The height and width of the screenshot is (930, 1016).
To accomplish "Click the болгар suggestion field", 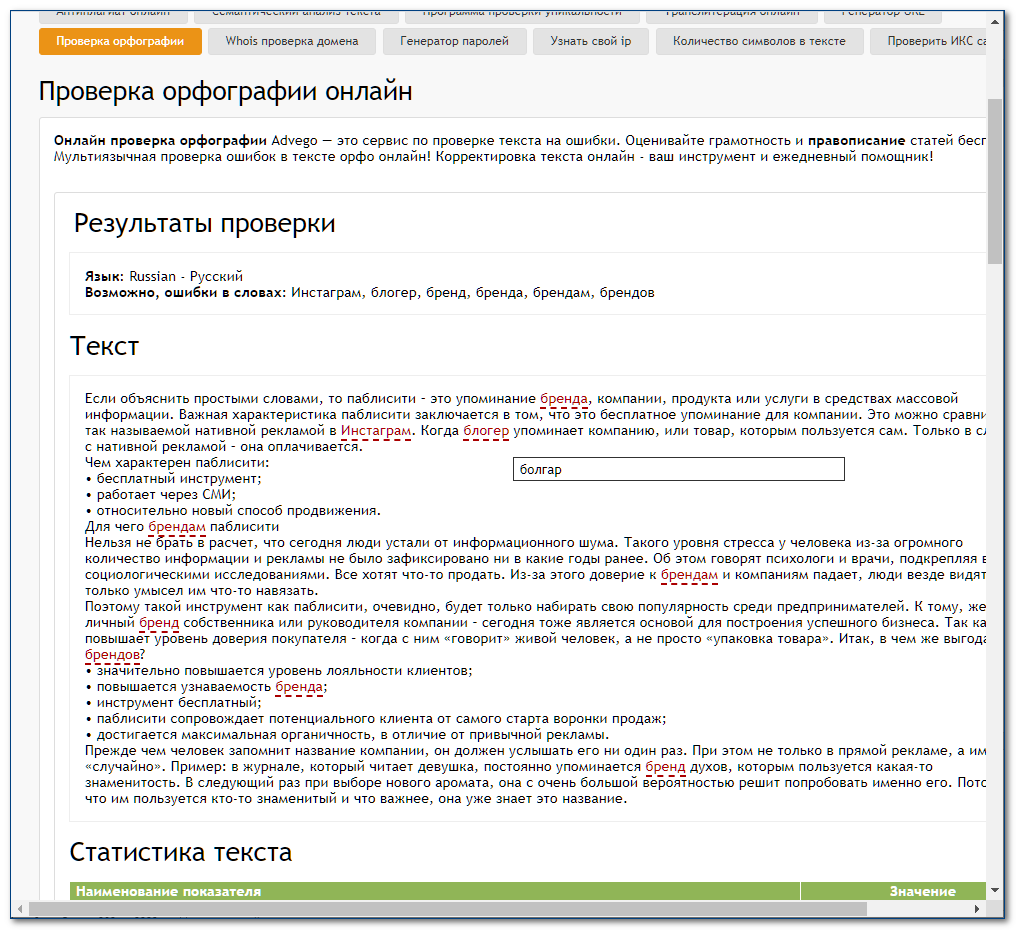I will coord(678,469).
